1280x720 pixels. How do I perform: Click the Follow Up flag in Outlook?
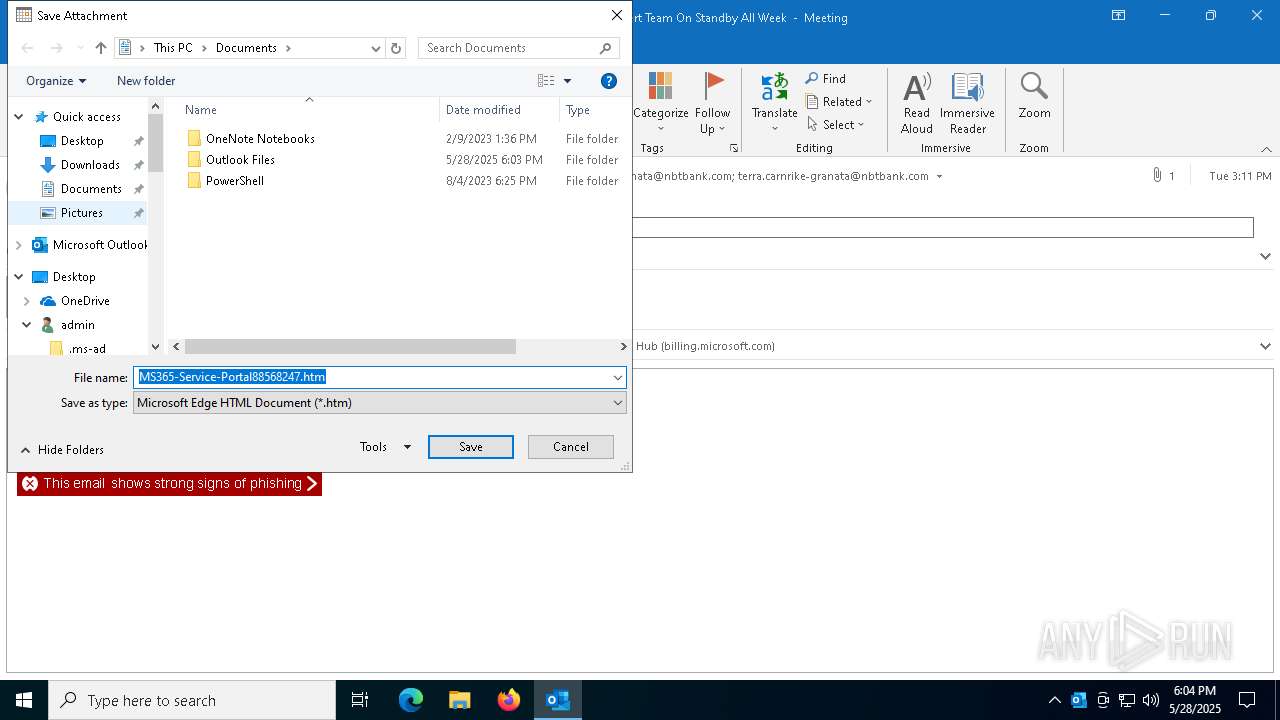tap(712, 103)
